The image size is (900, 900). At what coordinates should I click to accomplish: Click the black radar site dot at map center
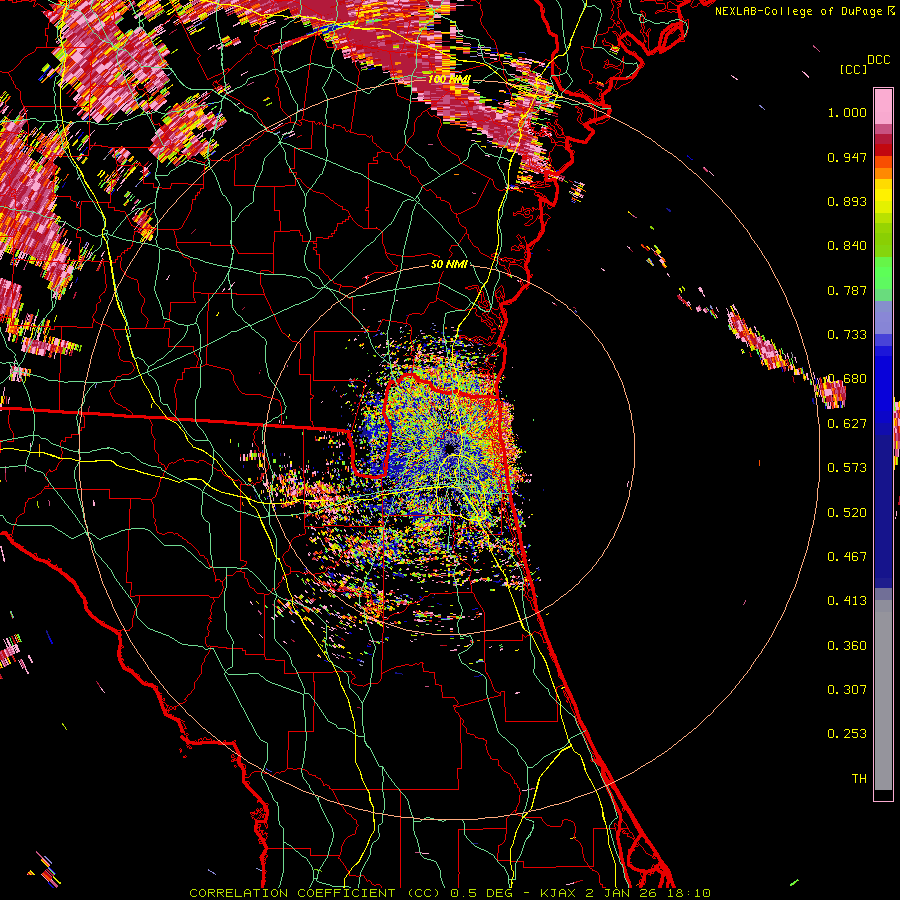click(x=449, y=449)
